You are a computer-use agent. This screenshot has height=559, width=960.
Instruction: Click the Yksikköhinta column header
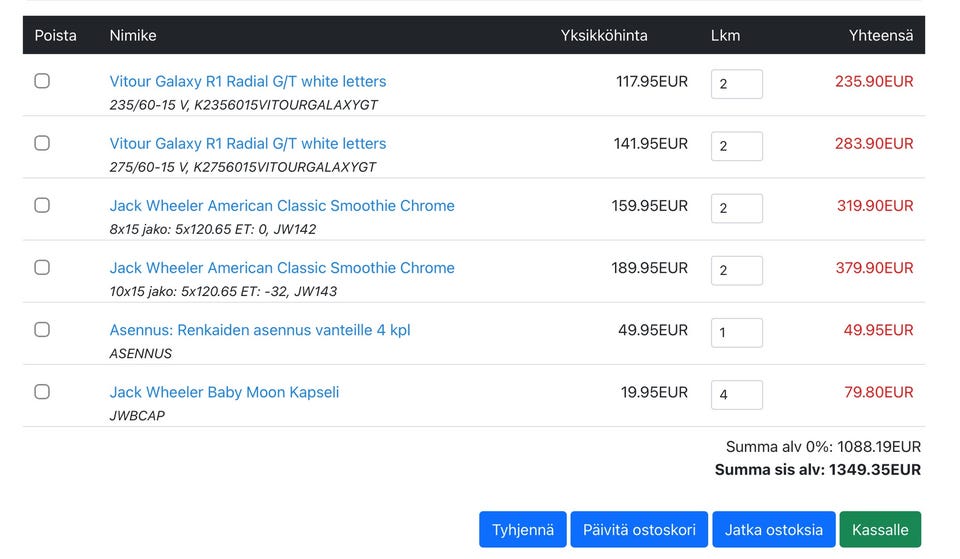click(604, 36)
